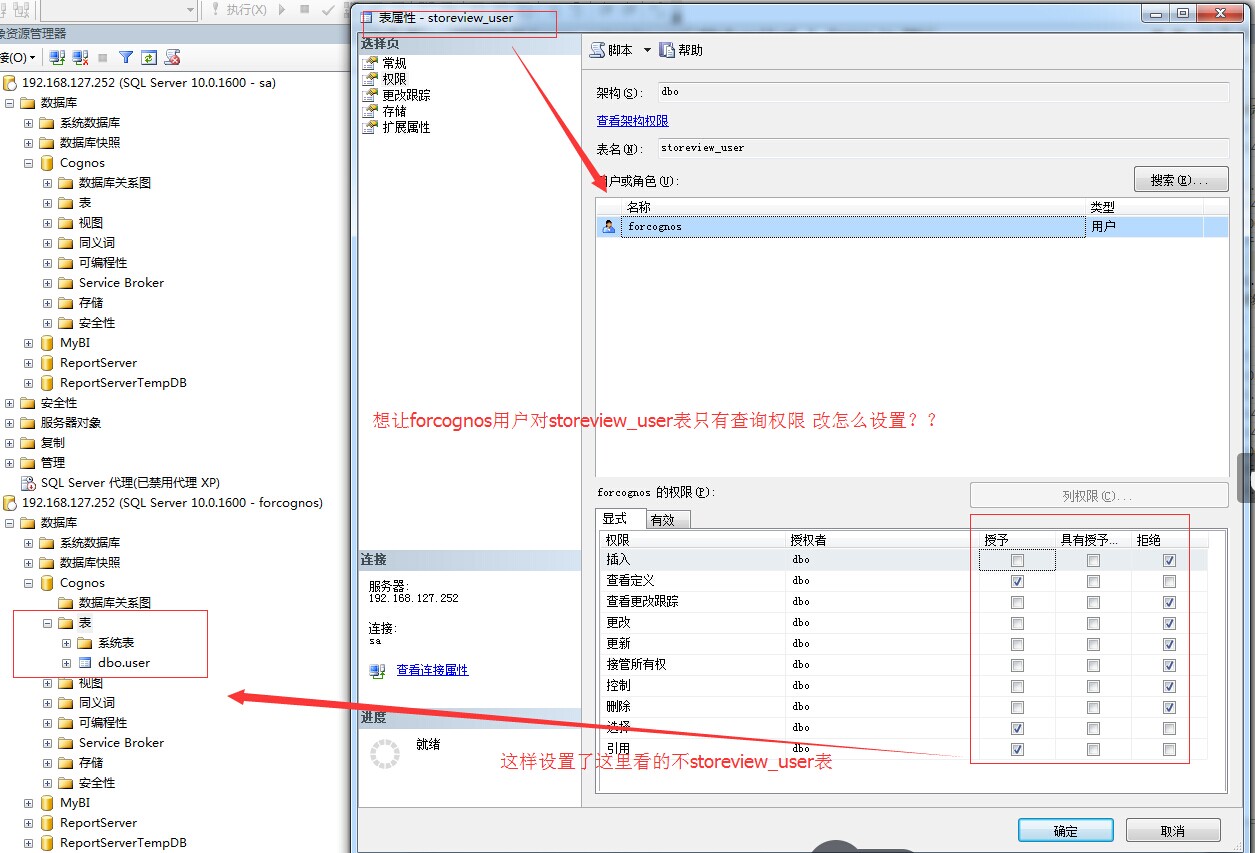This screenshot has height=853, width=1255.
Task: Uncheck the 授予 box for 查看定义 permission
Action: point(1017,582)
